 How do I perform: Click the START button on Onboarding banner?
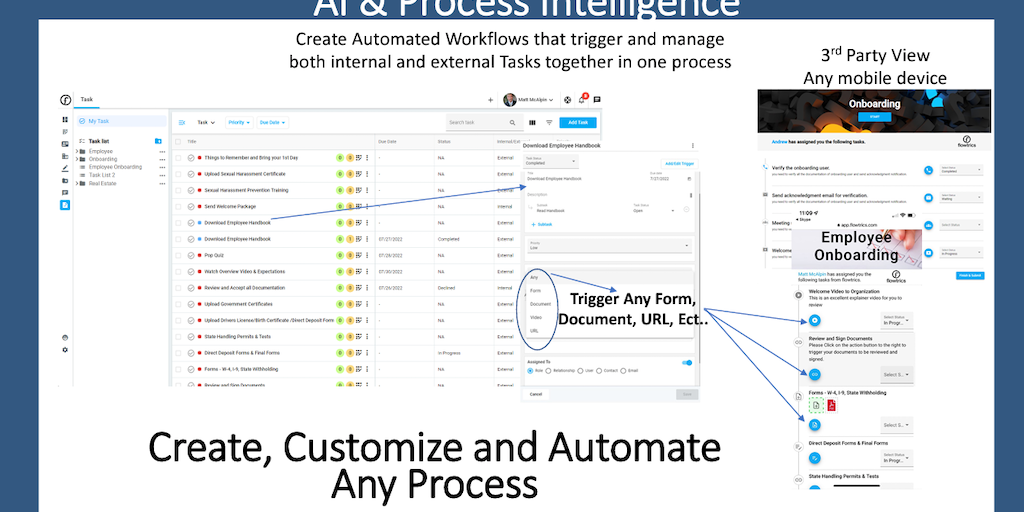point(874,117)
